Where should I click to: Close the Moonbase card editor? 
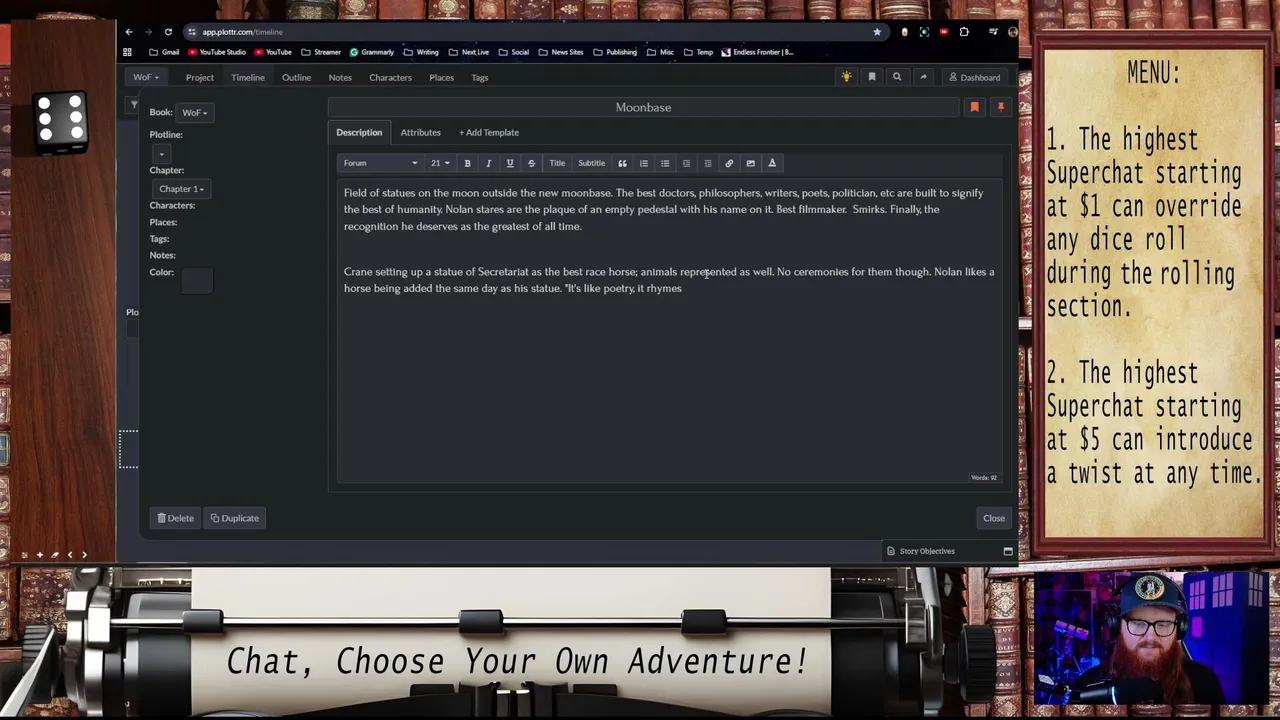tap(993, 518)
